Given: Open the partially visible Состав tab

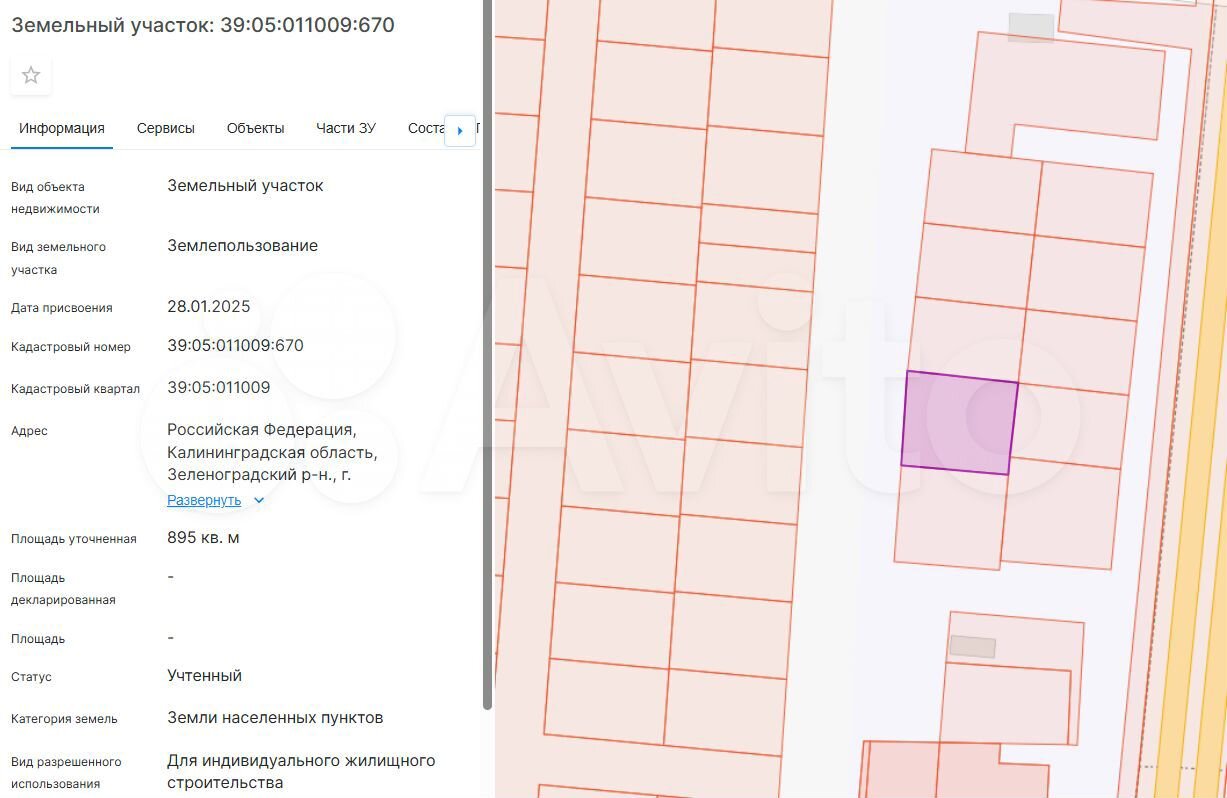Looking at the screenshot, I should [x=425, y=128].
